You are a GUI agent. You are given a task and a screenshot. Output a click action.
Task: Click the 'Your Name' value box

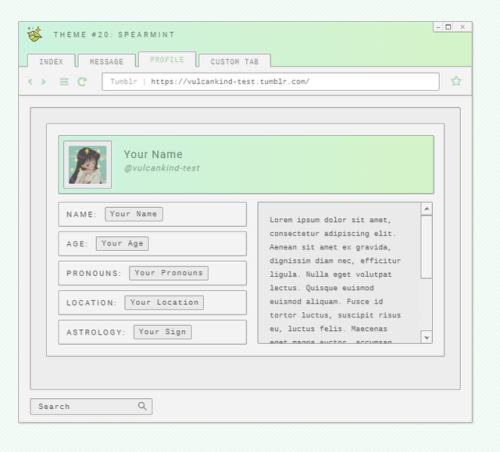click(x=134, y=214)
